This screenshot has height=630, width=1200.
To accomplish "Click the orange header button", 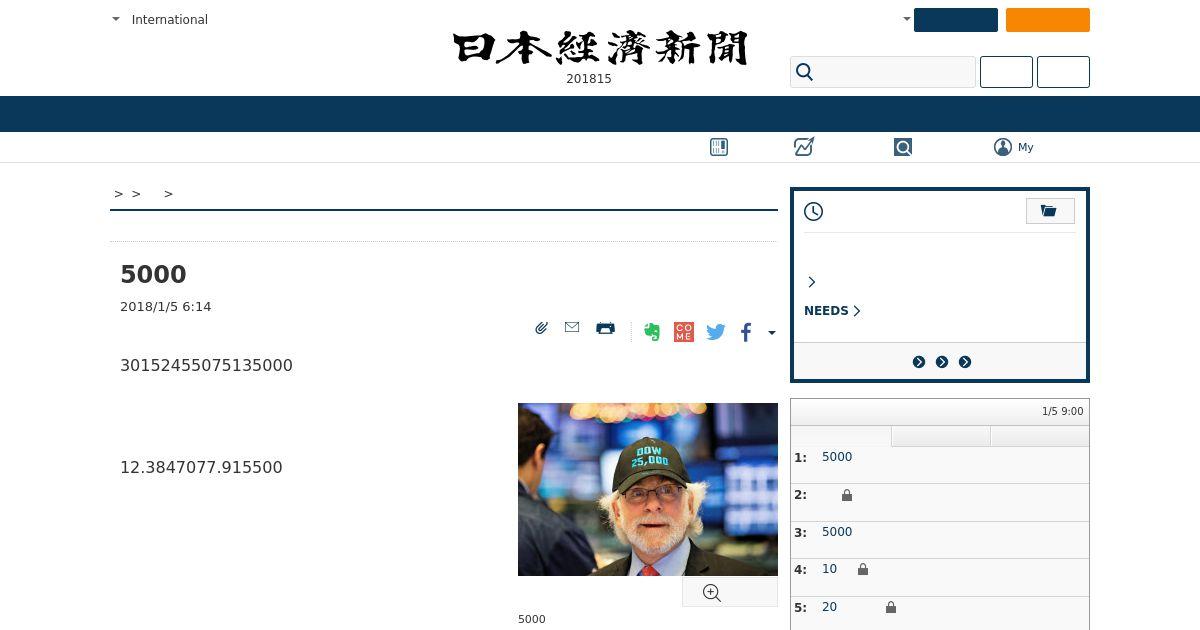I will pyautogui.click(x=1048, y=20).
